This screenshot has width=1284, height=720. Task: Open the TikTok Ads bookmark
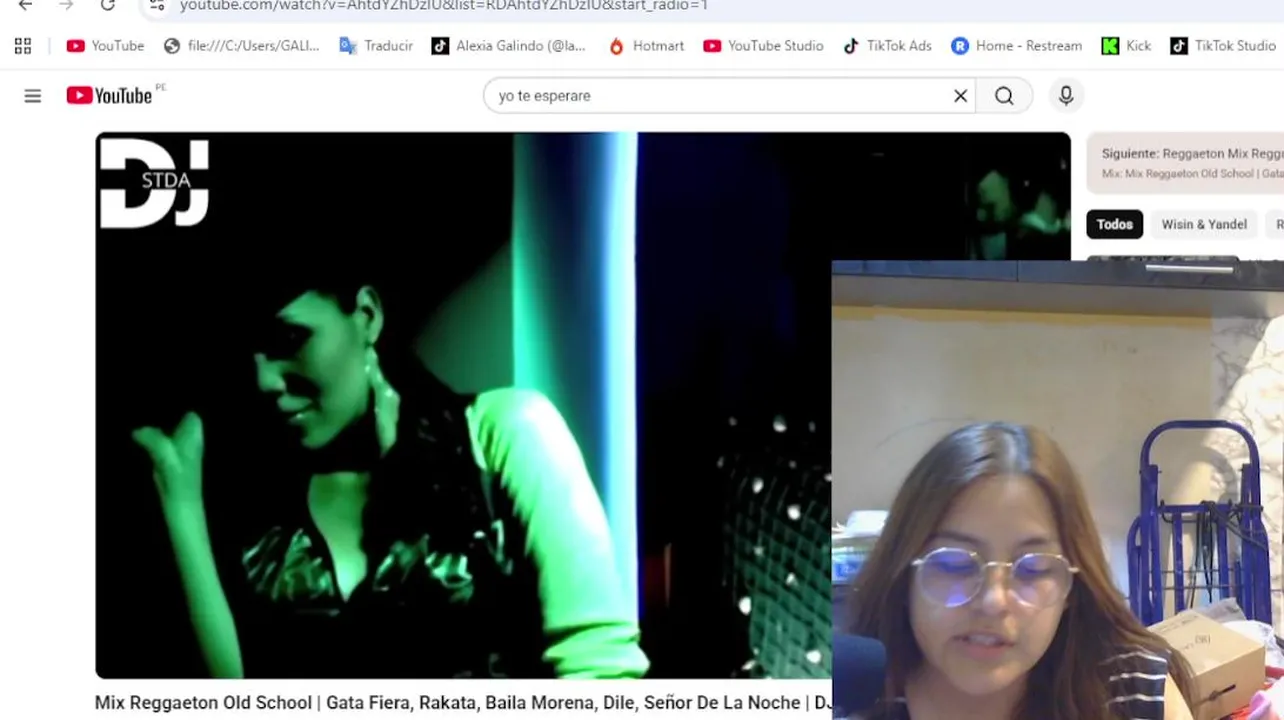point(887,46)
